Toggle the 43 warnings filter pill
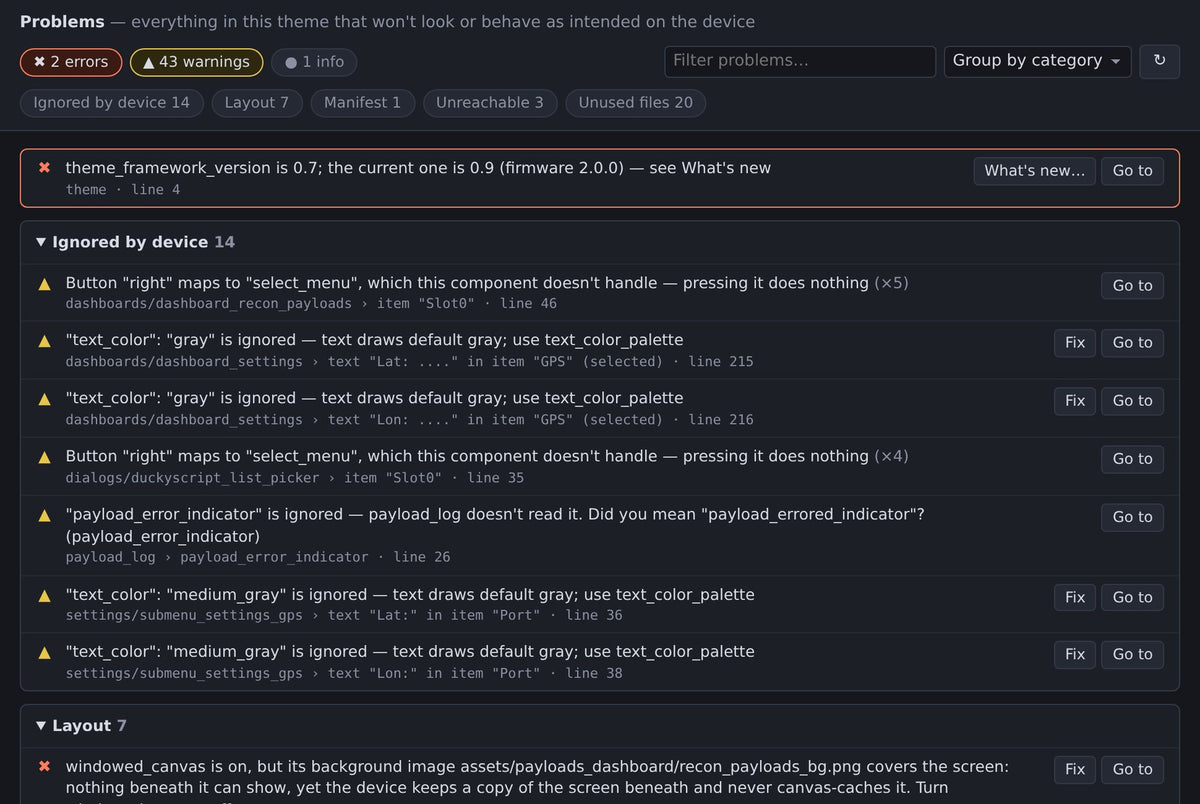This screenshot has width=1200, height=804. click(x=197, y=62)
